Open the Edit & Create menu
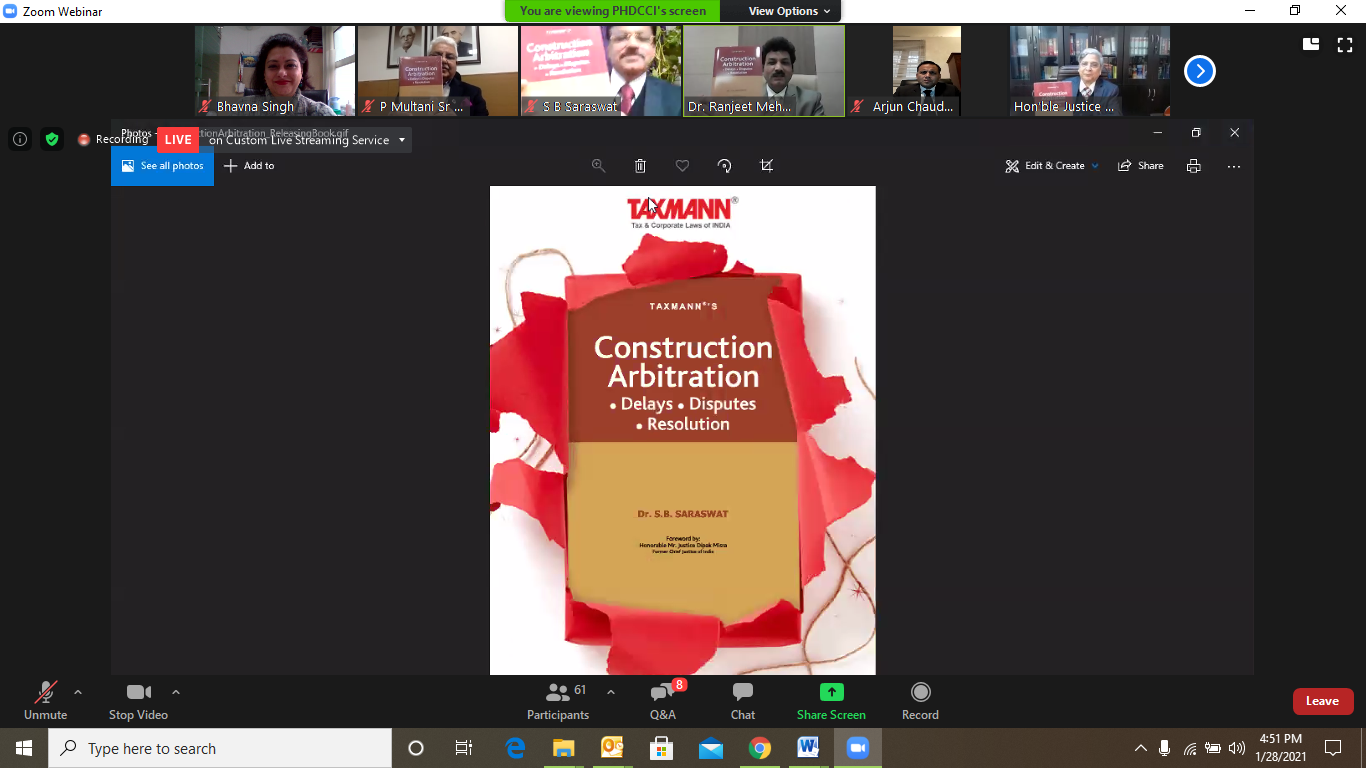 1052,166
